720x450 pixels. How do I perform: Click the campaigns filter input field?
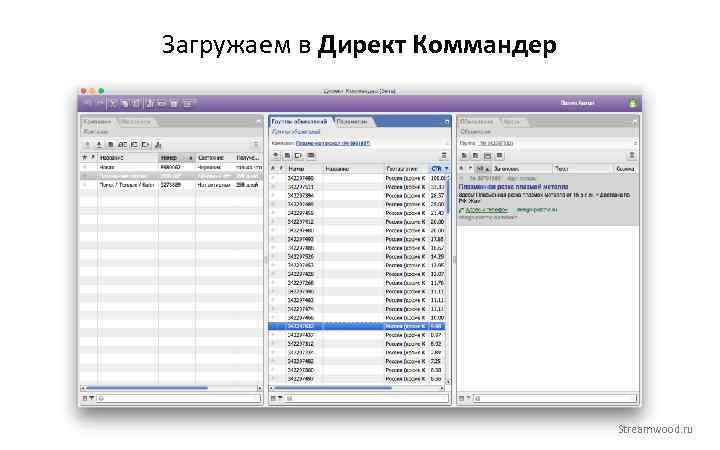pyautogui.click(x=179, y=398)
